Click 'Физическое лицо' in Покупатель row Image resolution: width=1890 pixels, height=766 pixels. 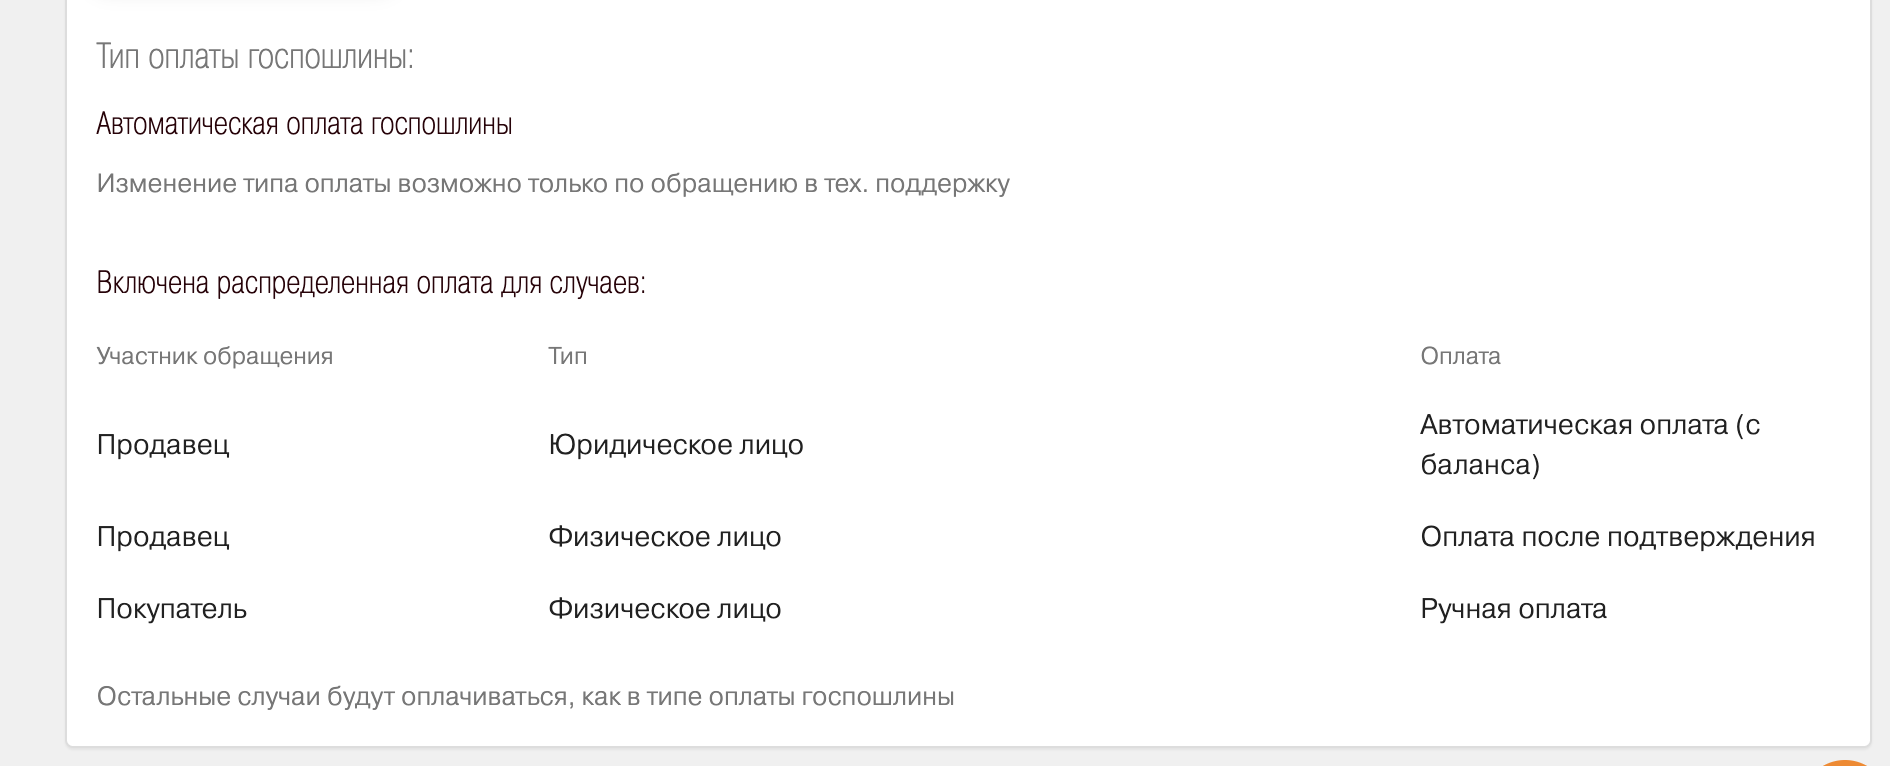point(664,609)
